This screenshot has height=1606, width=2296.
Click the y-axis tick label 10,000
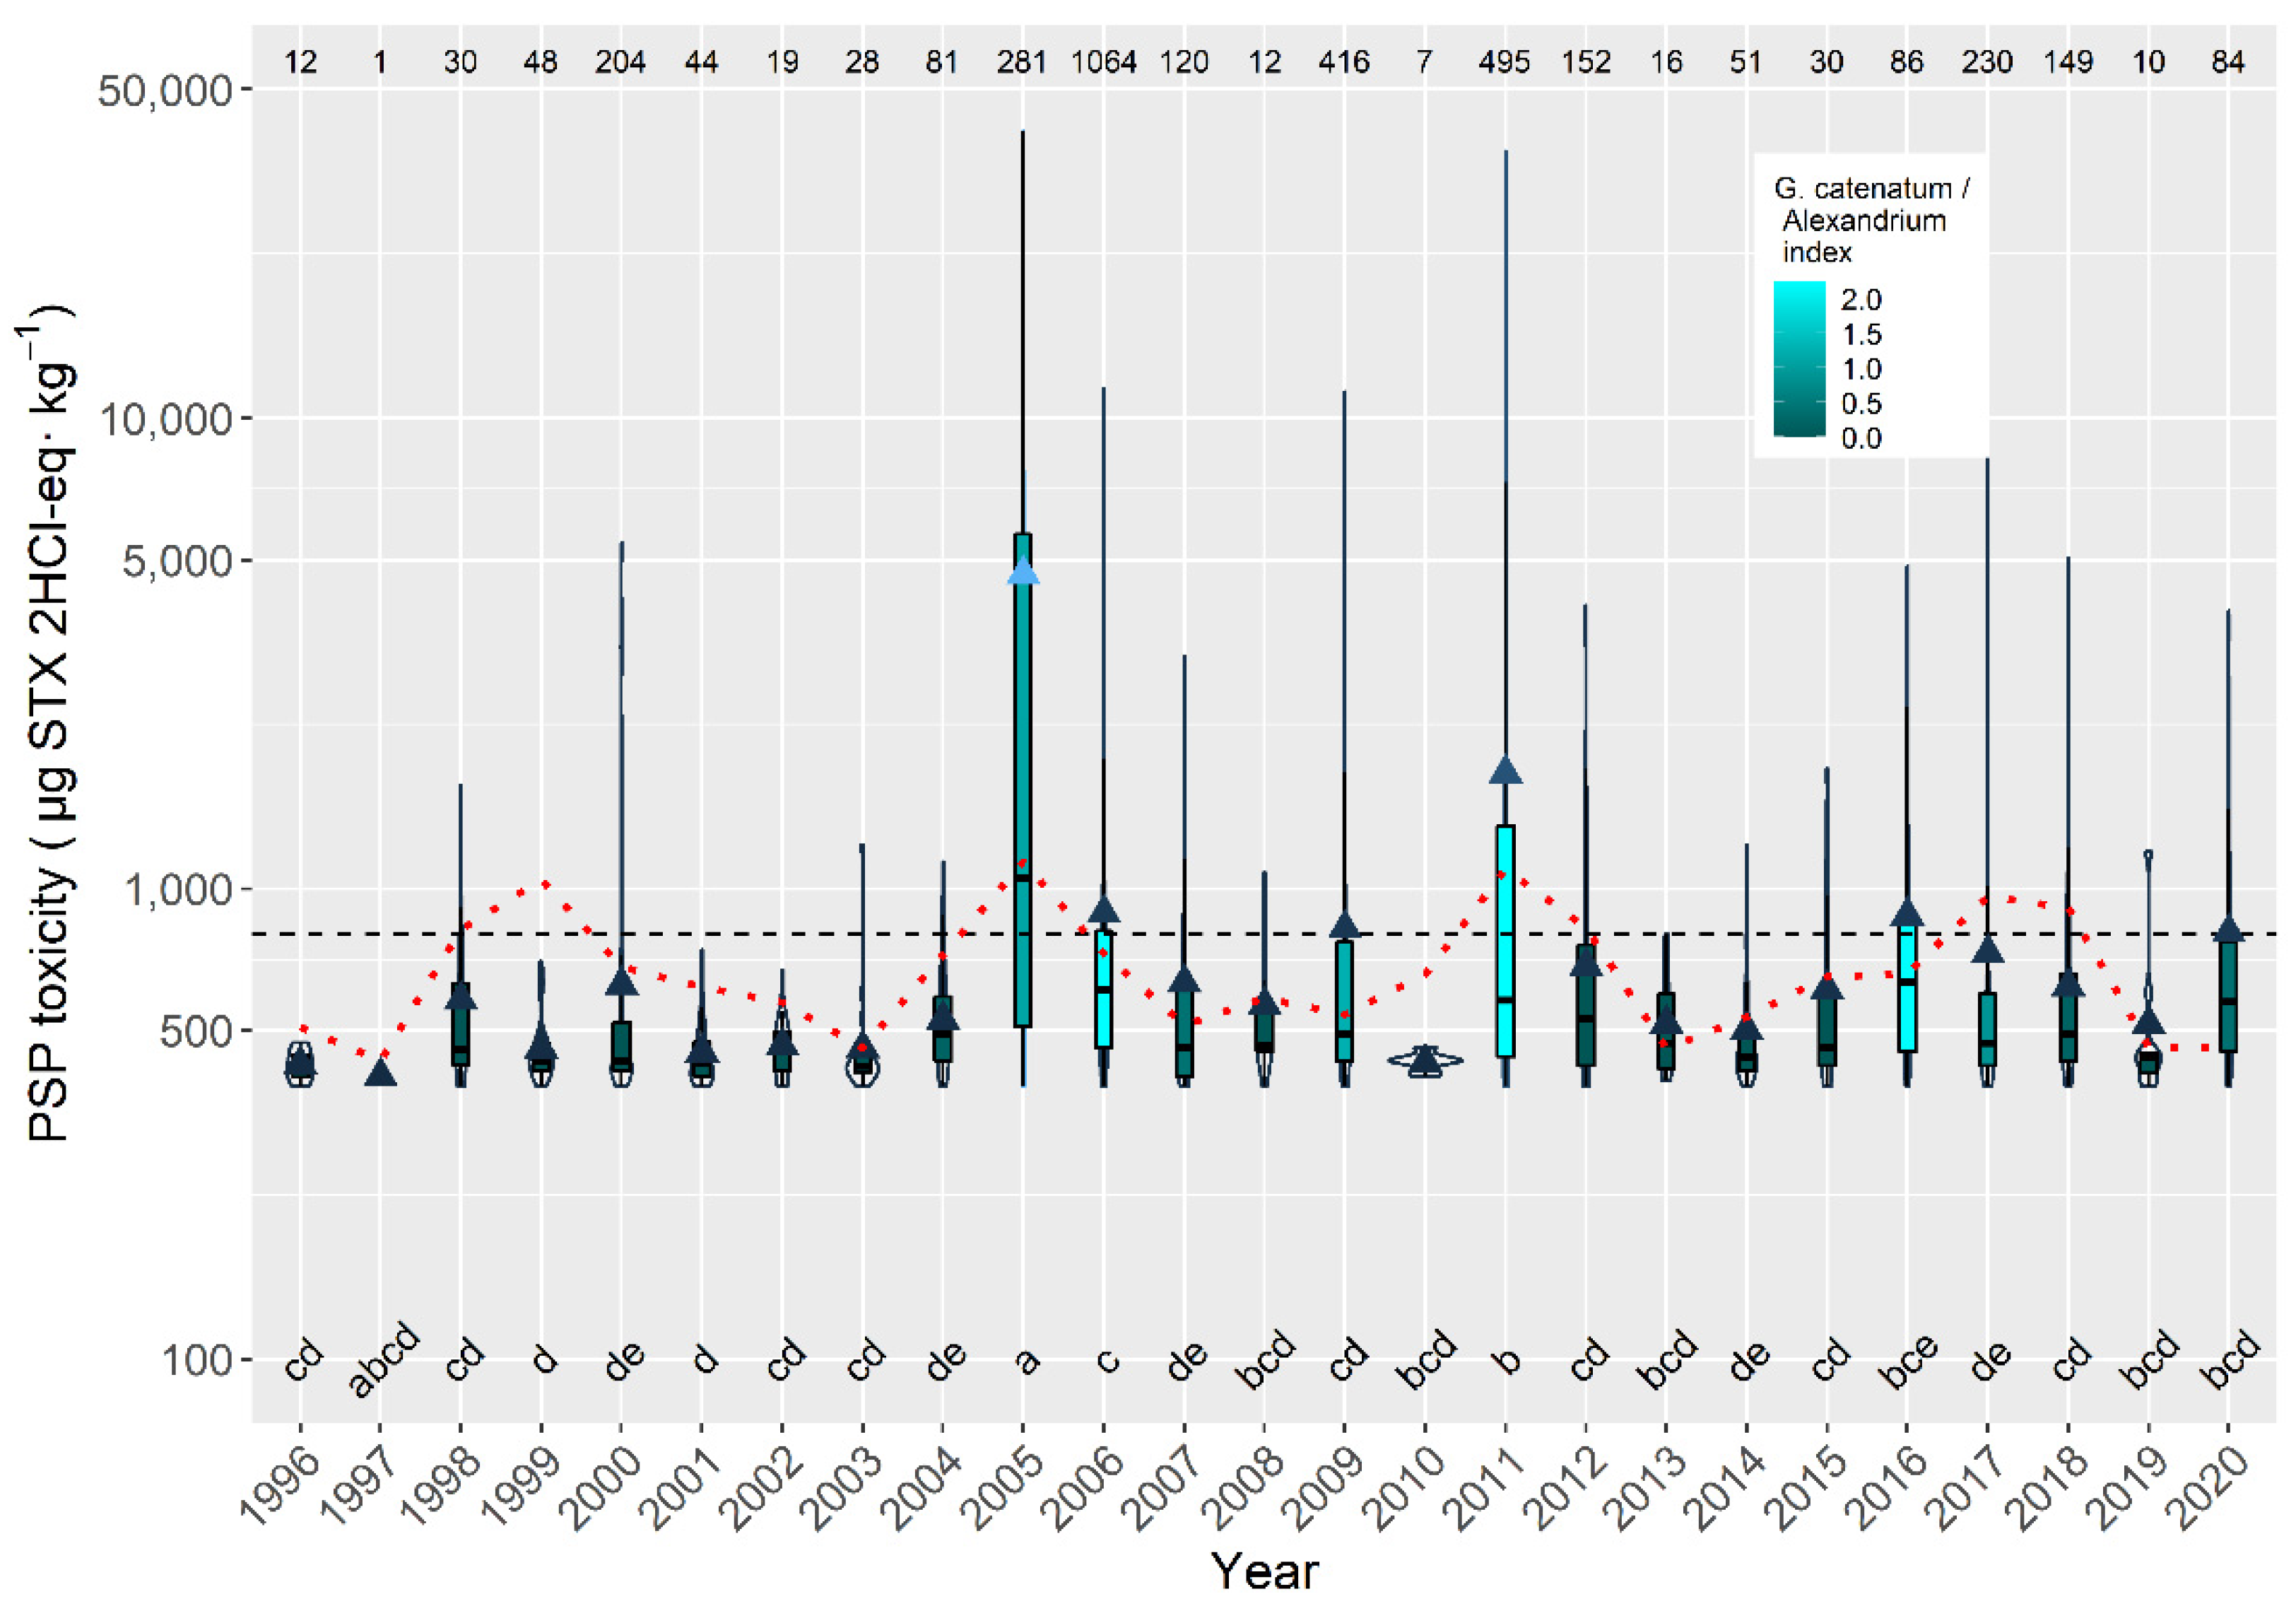click(x=166, y=418)
